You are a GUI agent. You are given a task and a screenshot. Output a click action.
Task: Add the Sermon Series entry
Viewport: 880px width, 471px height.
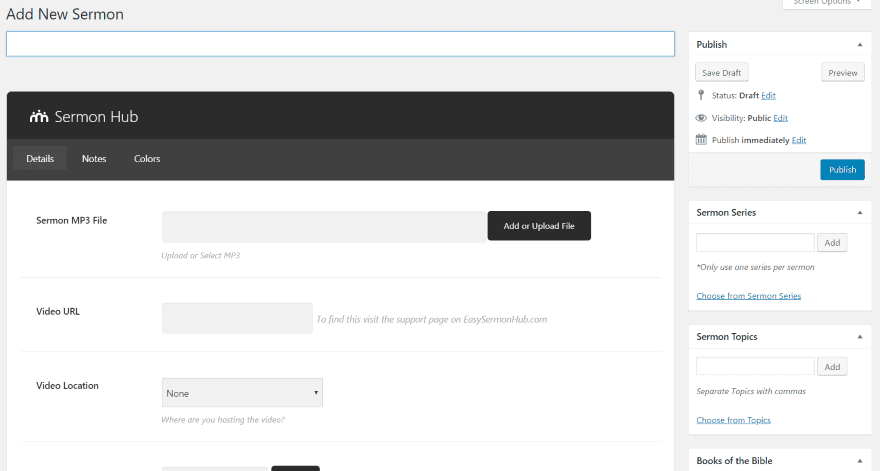pos(832,243)
